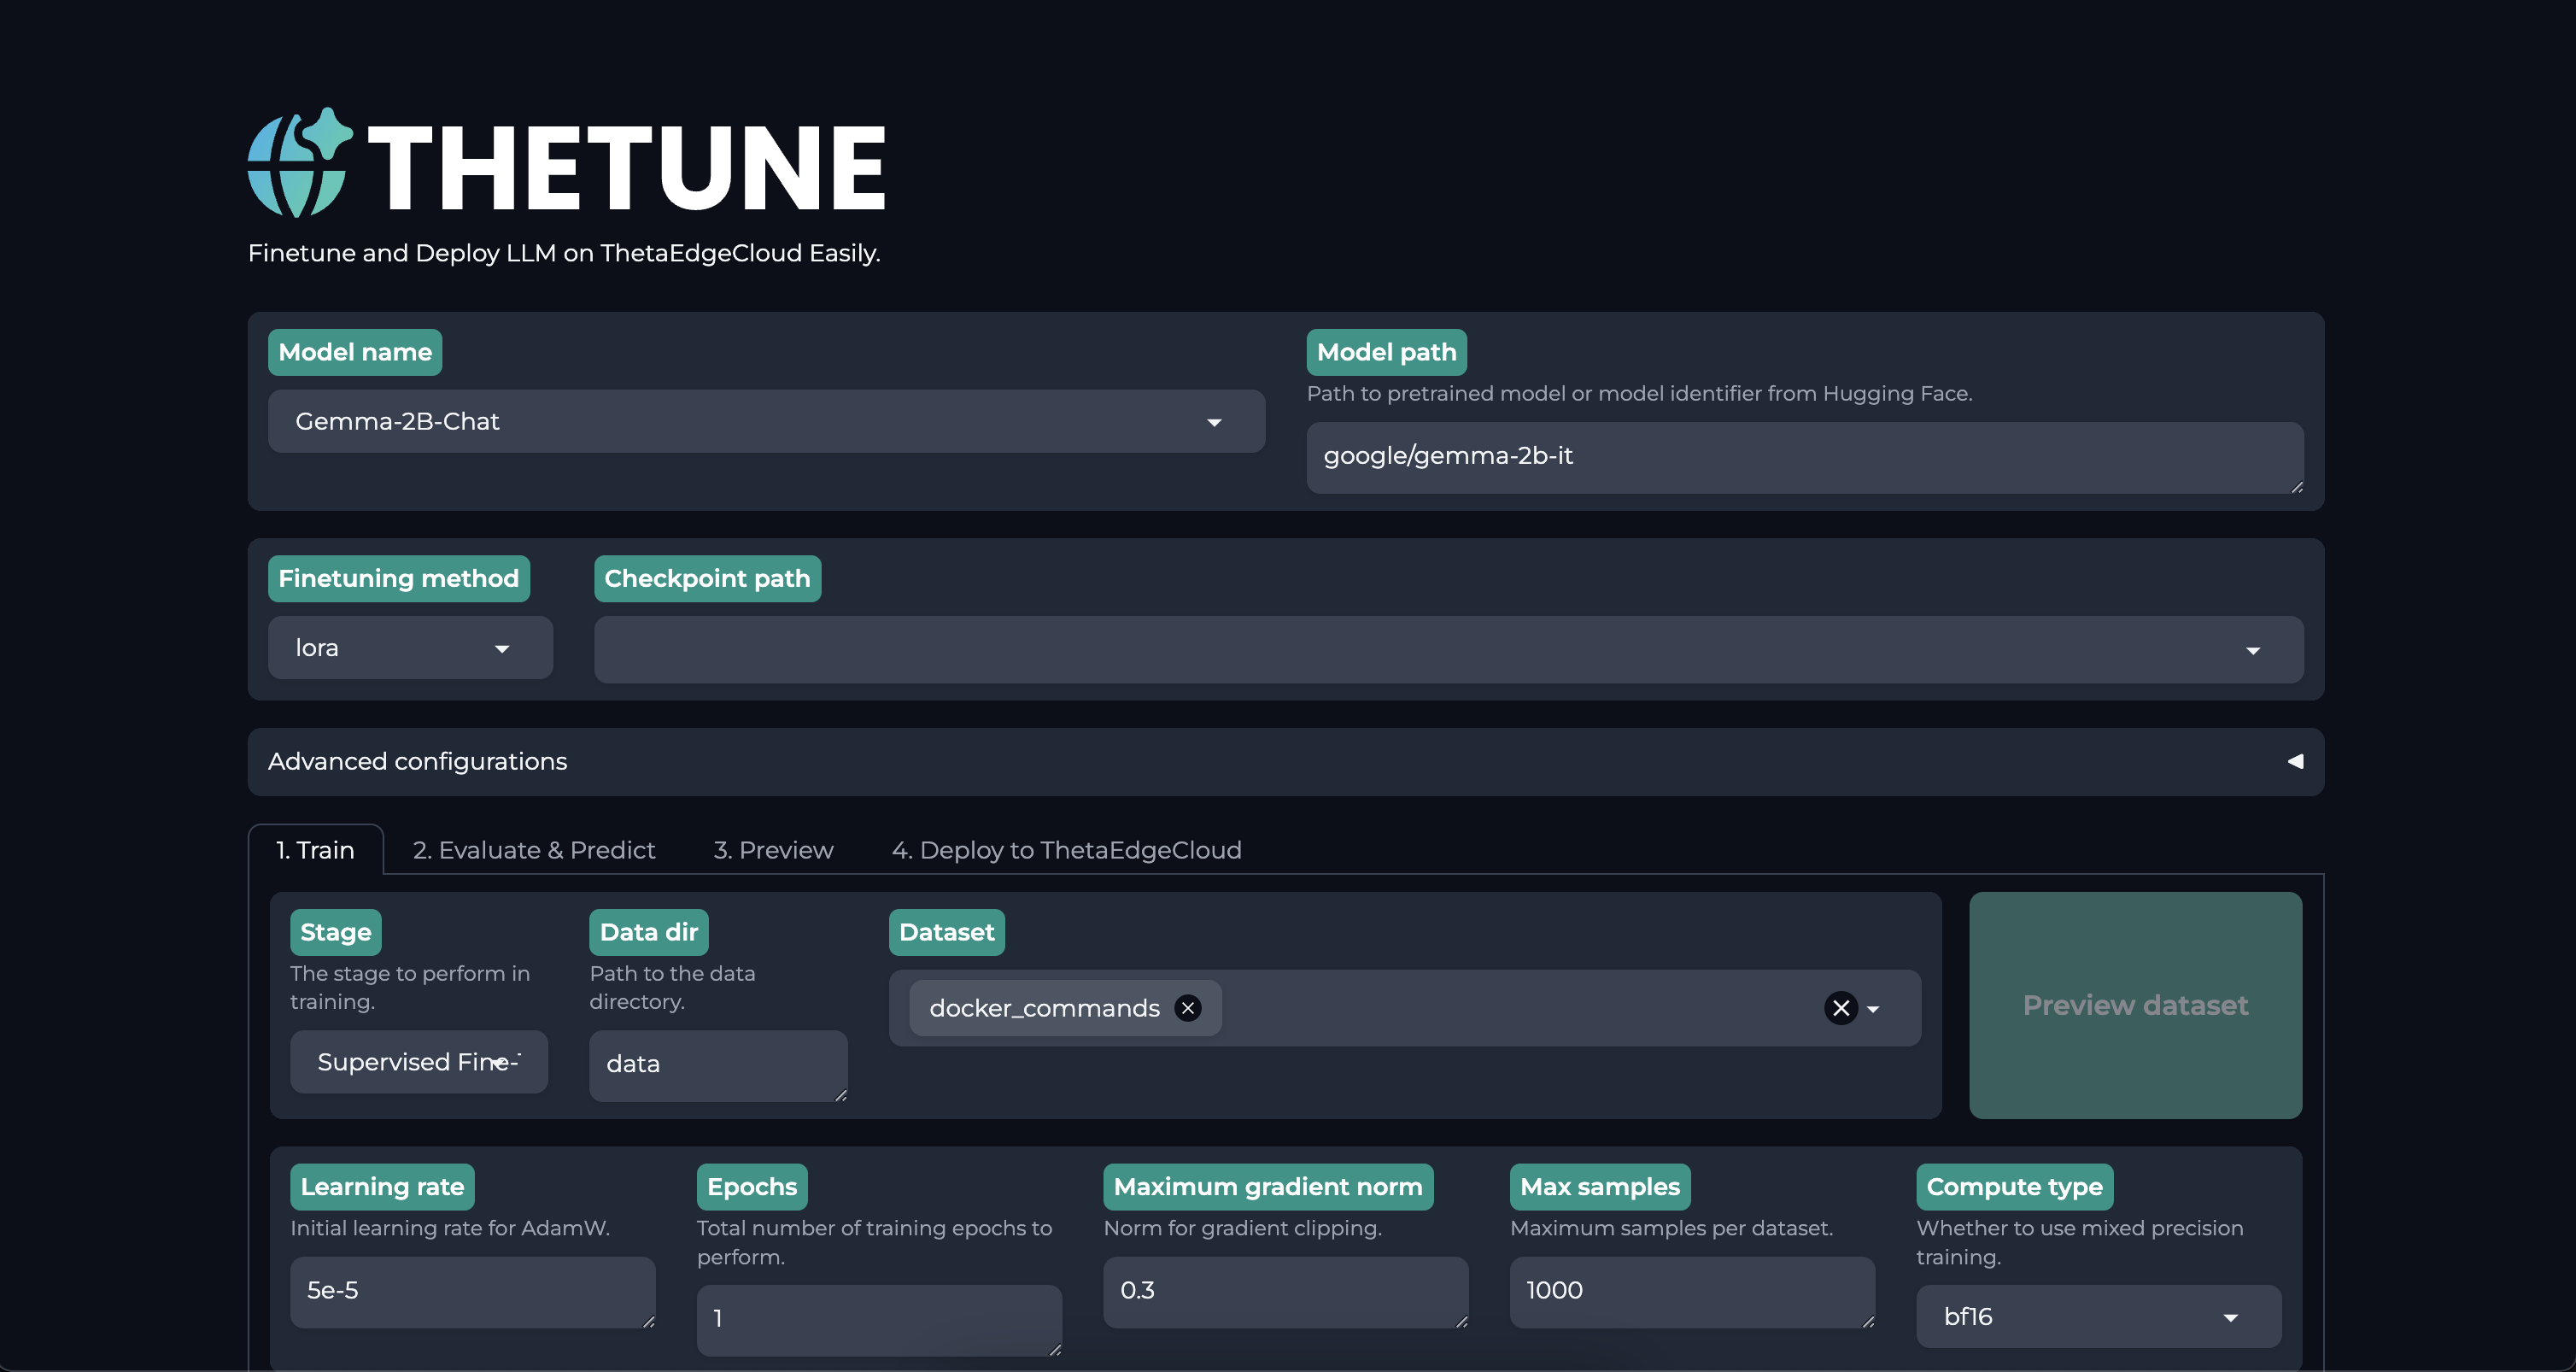This screenshot has width=2576, height=1372.
Task: Clear all selected datasets with X icon
Action: pyautogui.click(x=1840, y=1008)
